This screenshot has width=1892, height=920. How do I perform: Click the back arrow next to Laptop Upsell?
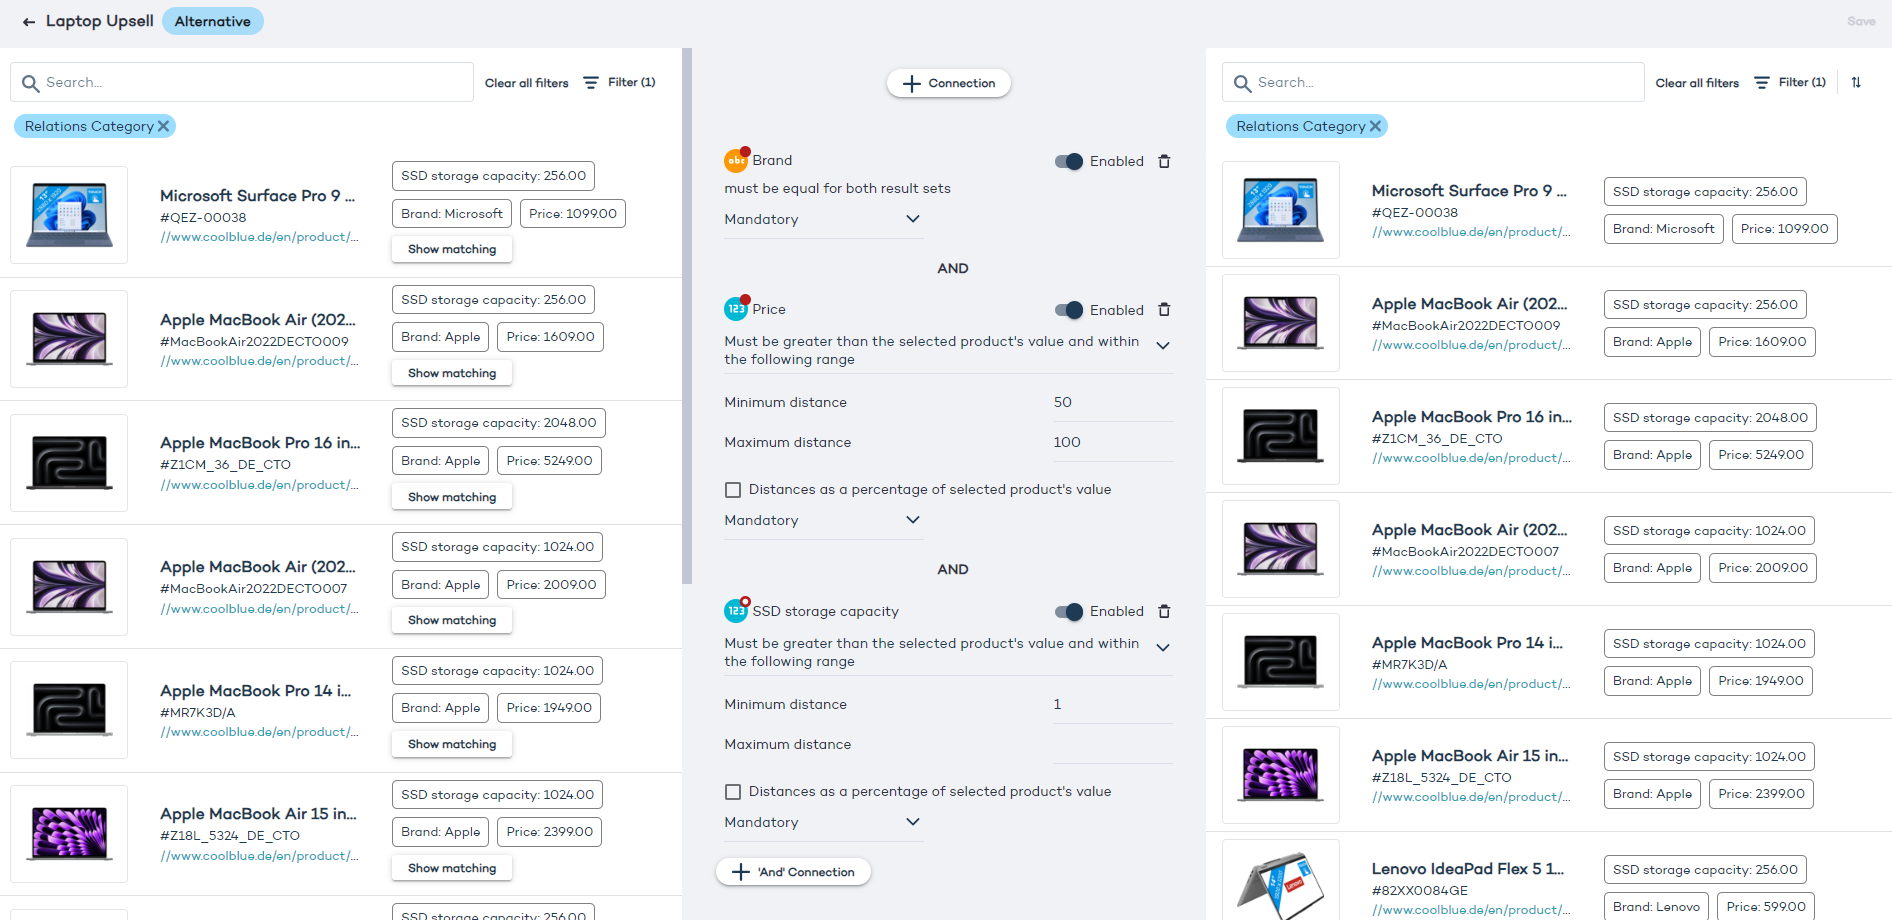[x=29, y=22]
